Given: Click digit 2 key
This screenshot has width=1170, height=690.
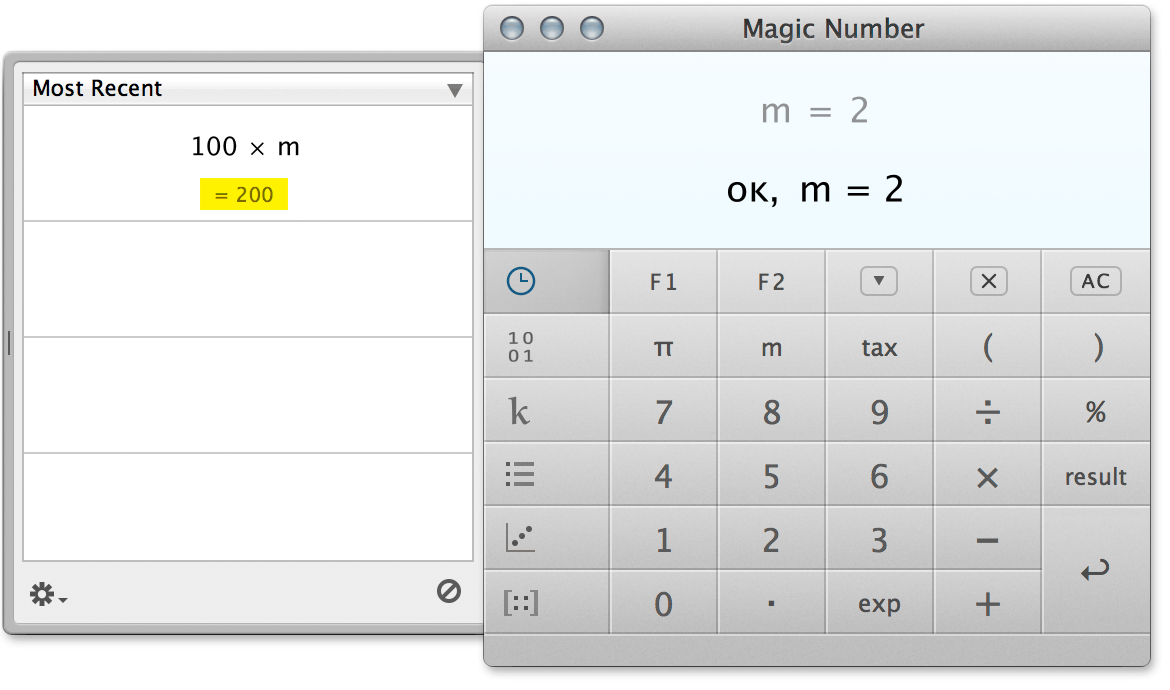Looking at the screenshot, I should point(771,539).
